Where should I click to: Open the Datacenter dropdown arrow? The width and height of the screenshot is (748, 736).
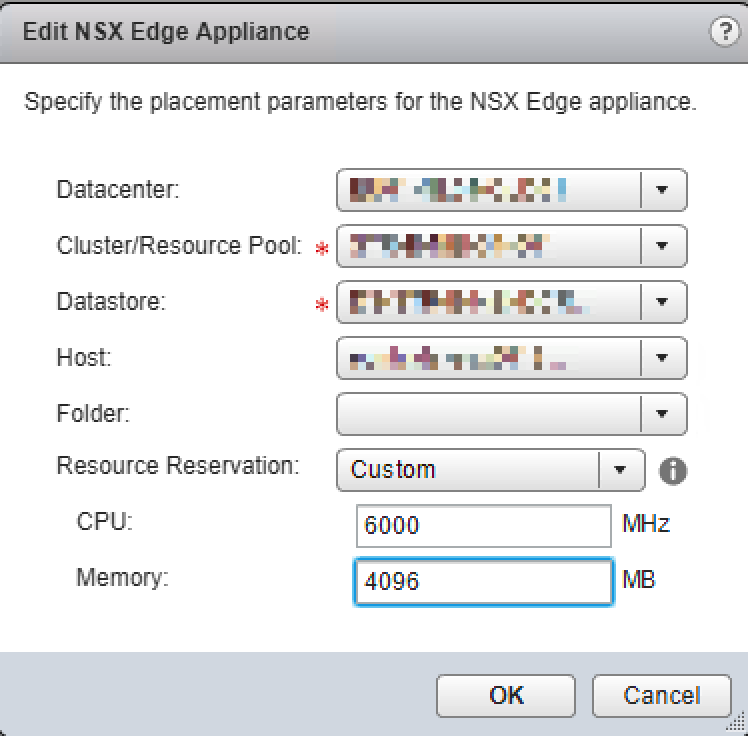click(x=661, y=190)
